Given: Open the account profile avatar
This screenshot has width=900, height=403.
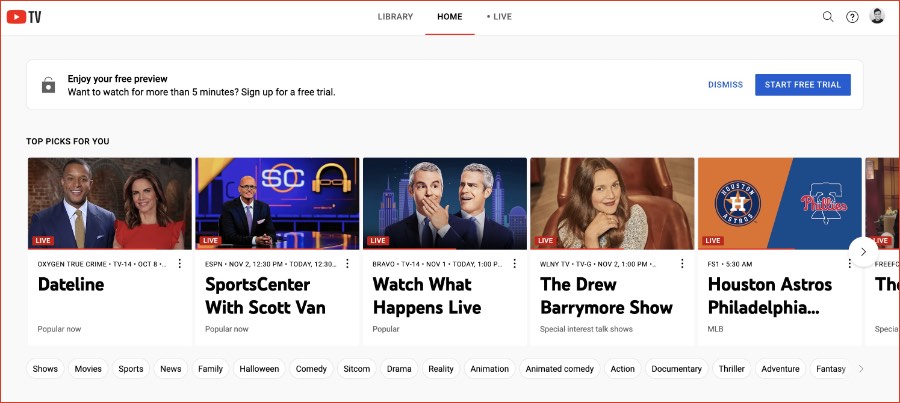Looking at the screenshot, I should pyautogui.click(x=877, y=16).
